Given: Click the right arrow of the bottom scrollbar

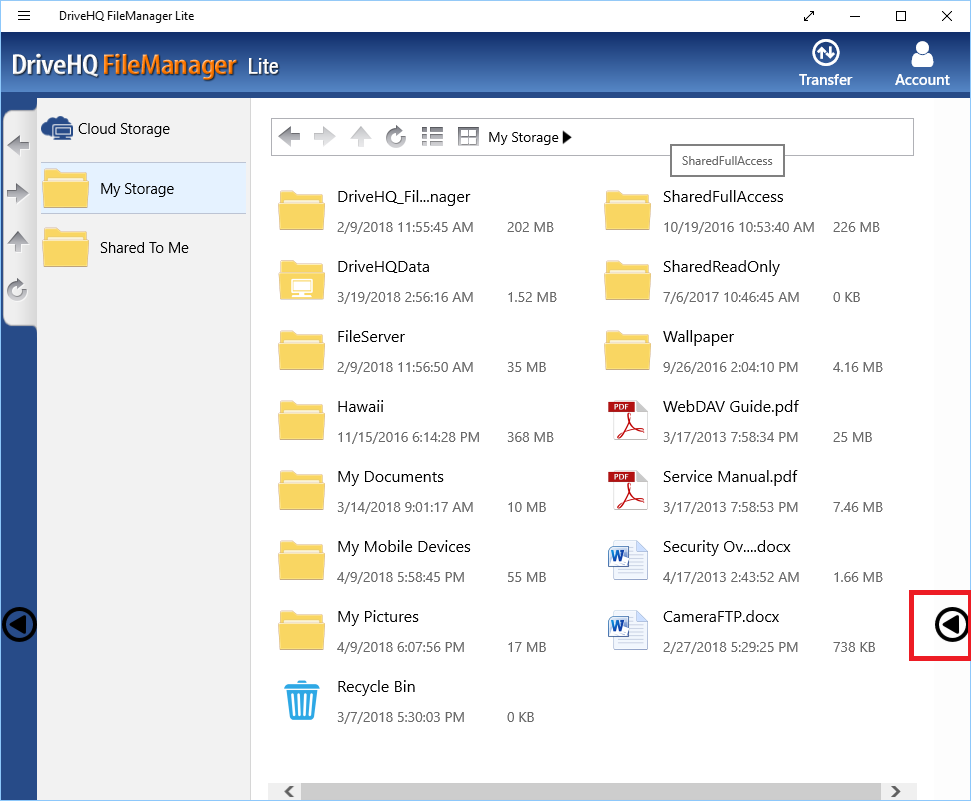Looking at the screenshot, I should tap(897, 791).
